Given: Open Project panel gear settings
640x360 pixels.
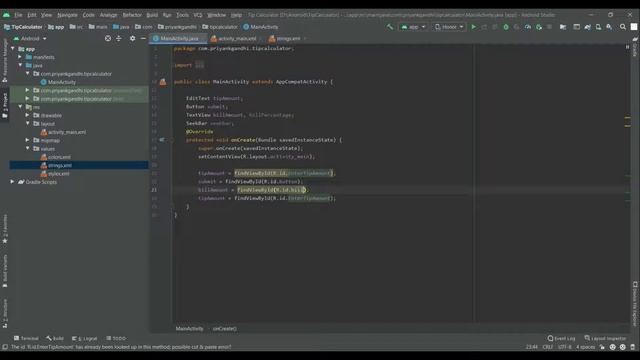Looking at the screenshot, I should click(x=132, y=38).
